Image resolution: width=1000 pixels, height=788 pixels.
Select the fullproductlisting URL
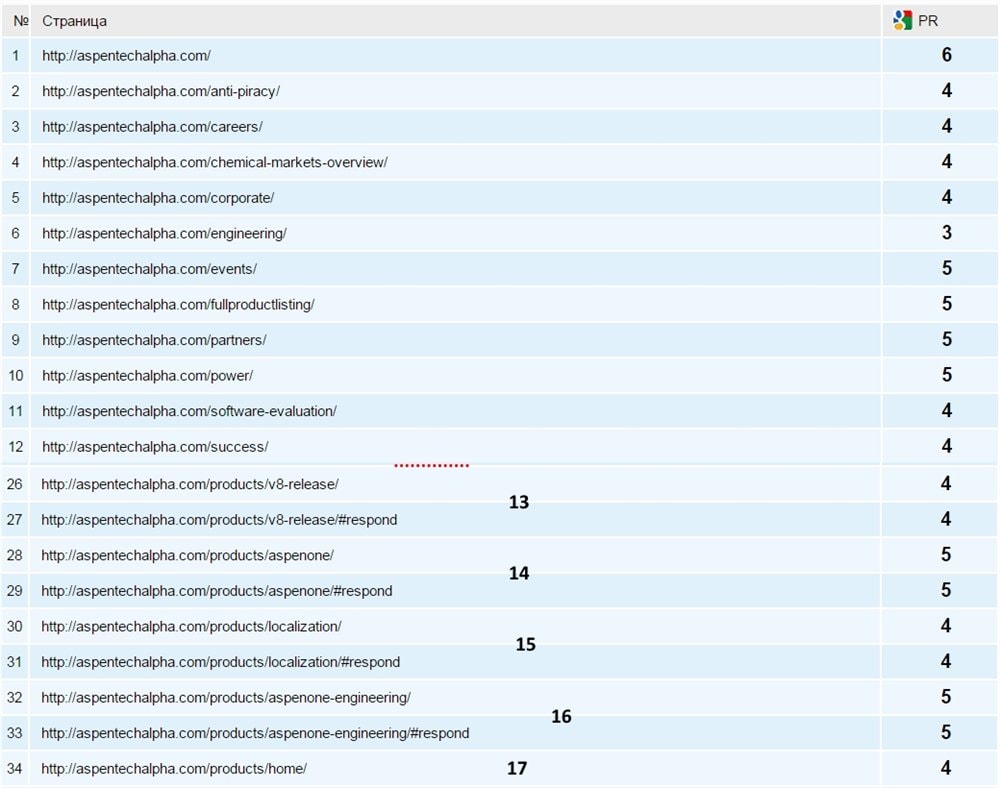point(179,305)
